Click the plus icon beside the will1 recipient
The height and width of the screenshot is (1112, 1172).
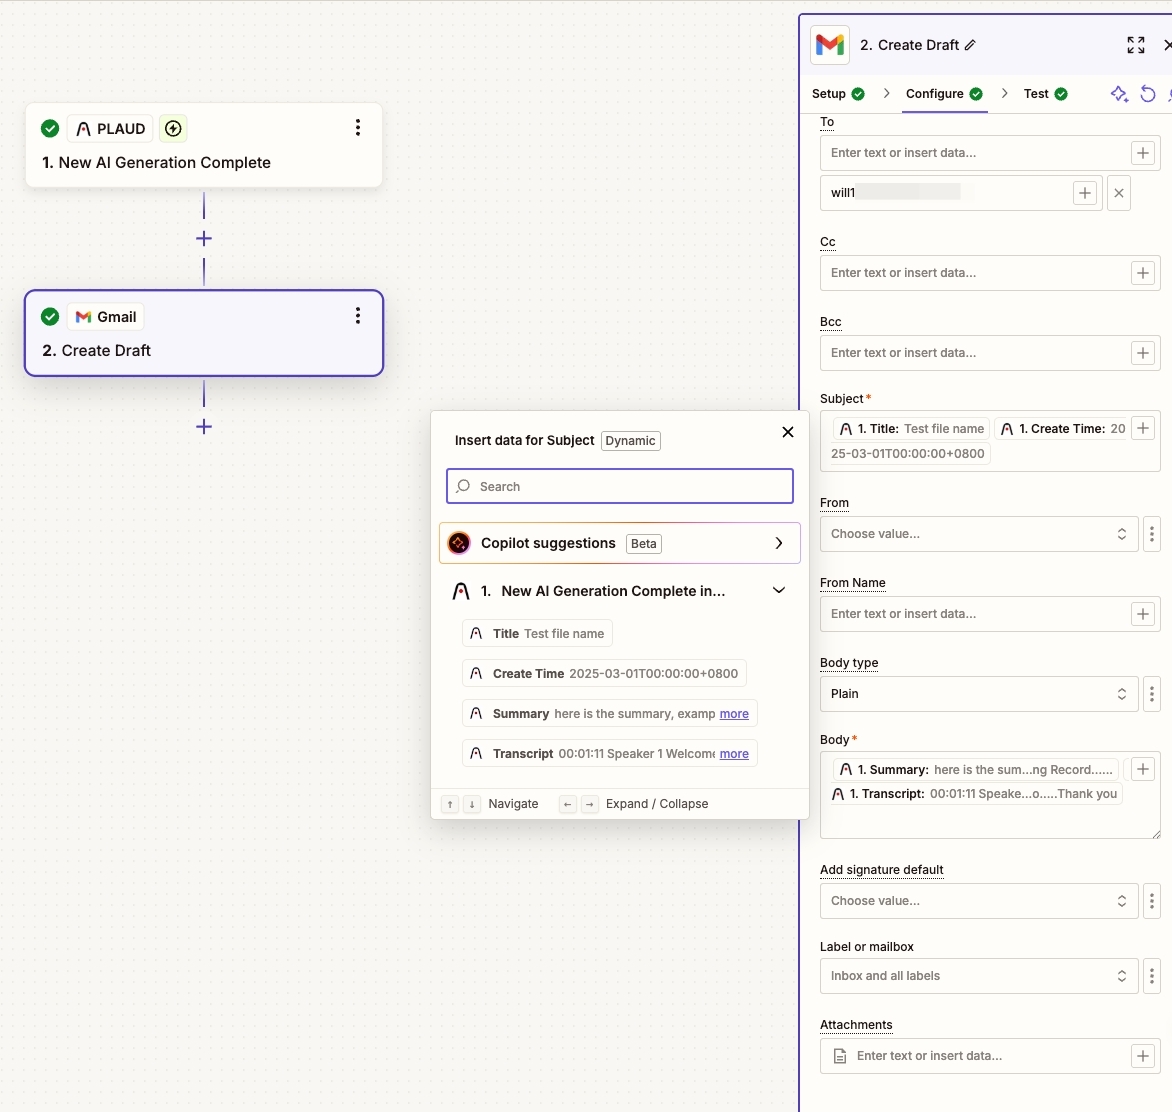[x=1085, y=193]
